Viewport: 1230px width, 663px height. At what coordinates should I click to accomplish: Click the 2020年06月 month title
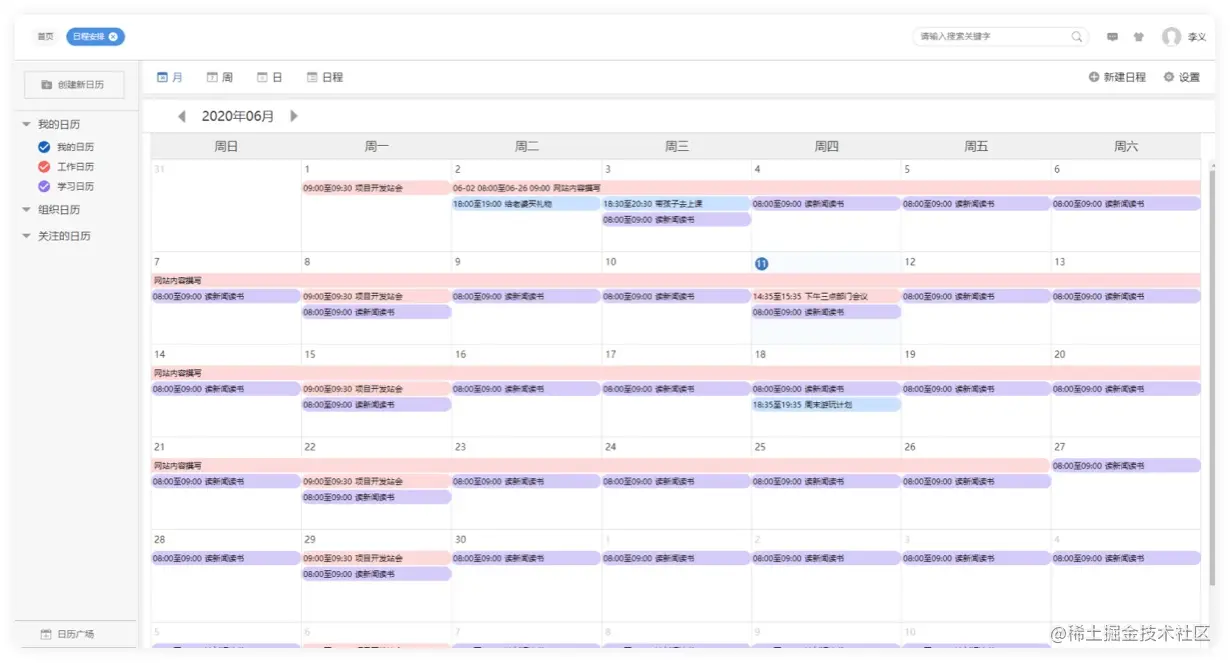click(x=238, y=116)
